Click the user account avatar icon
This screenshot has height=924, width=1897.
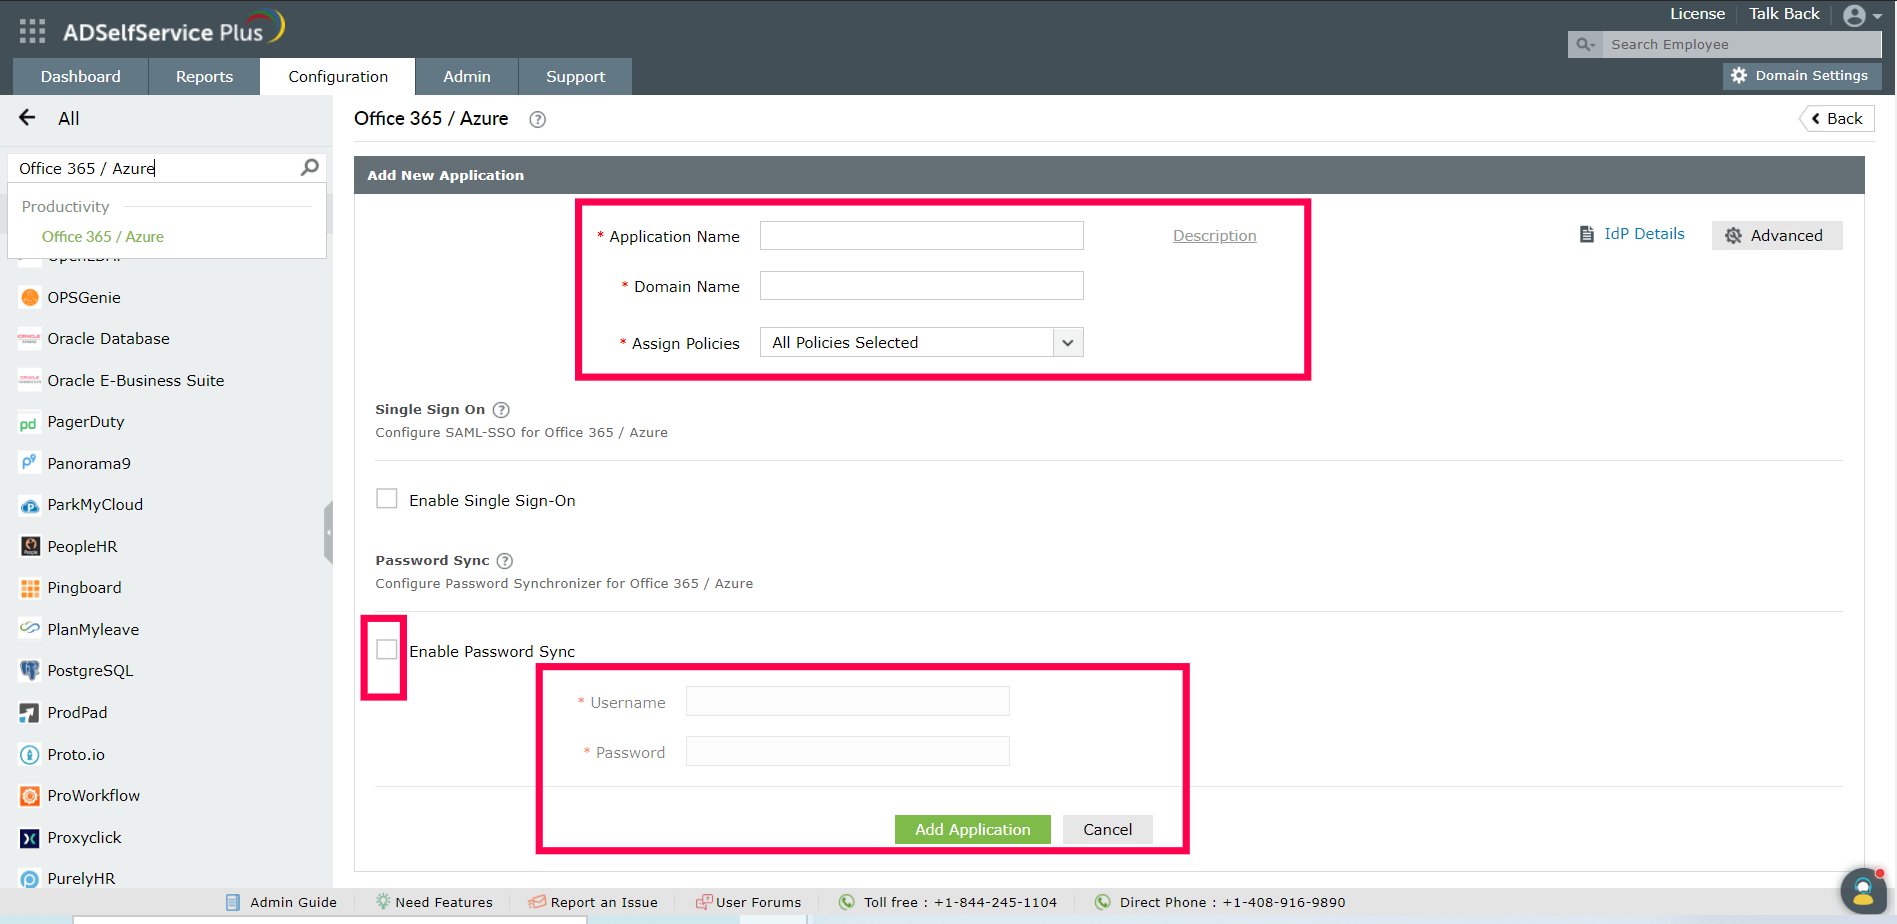[x=1854, y=15]
